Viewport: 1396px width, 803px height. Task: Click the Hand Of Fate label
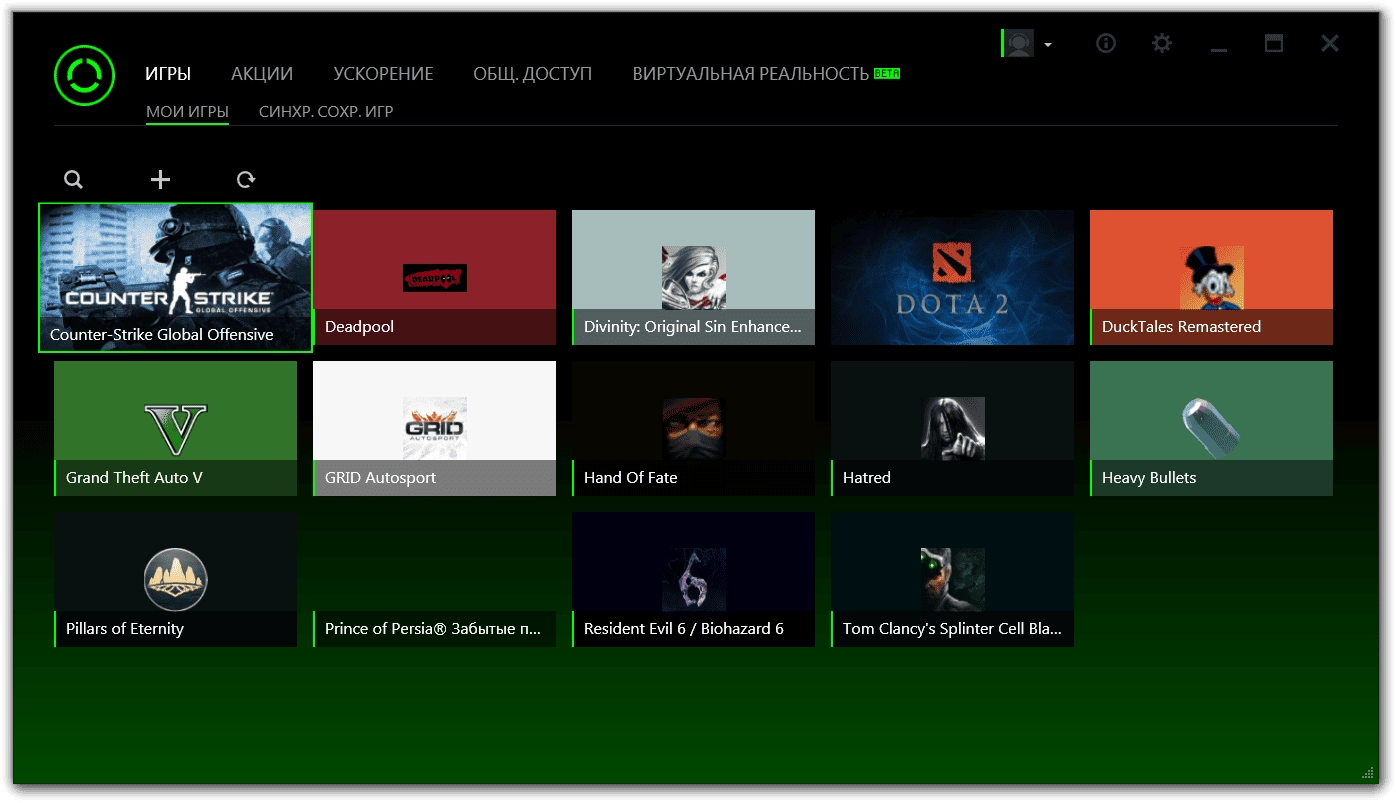pyautogui.click(x=631, y=478)
